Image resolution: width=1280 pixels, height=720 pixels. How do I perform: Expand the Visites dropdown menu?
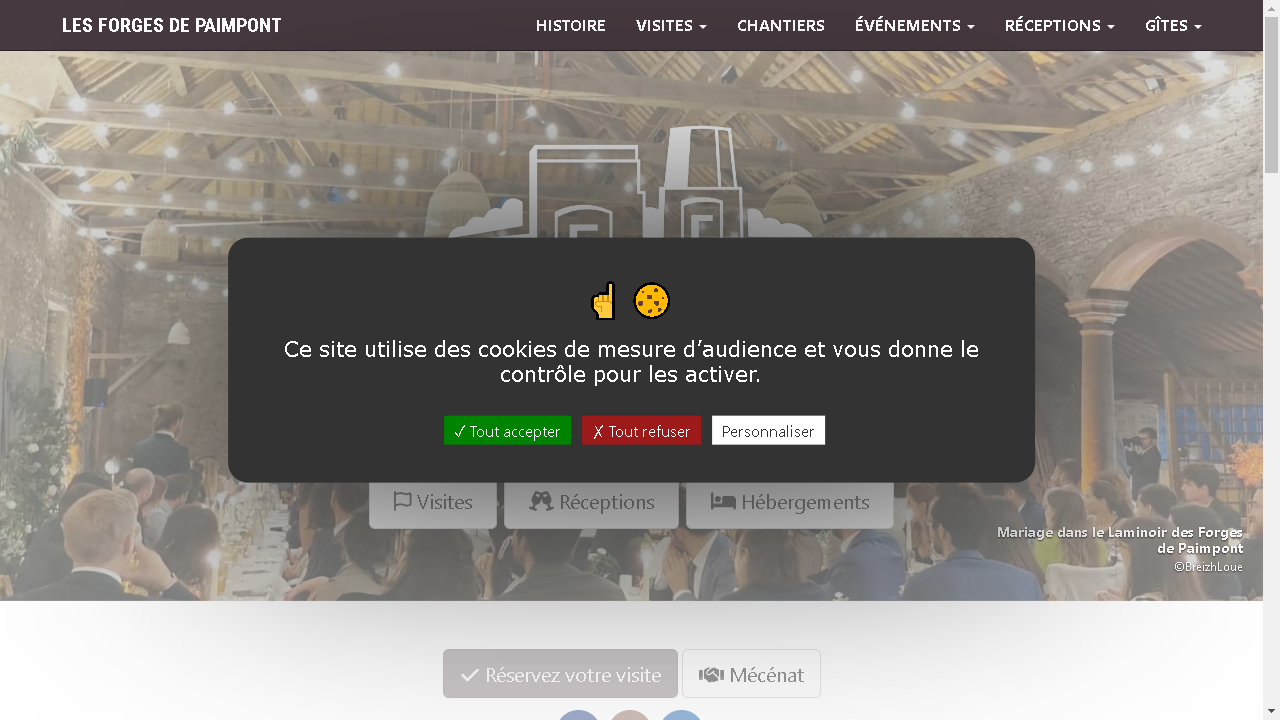pyautogui.click(x=671, y=25)
